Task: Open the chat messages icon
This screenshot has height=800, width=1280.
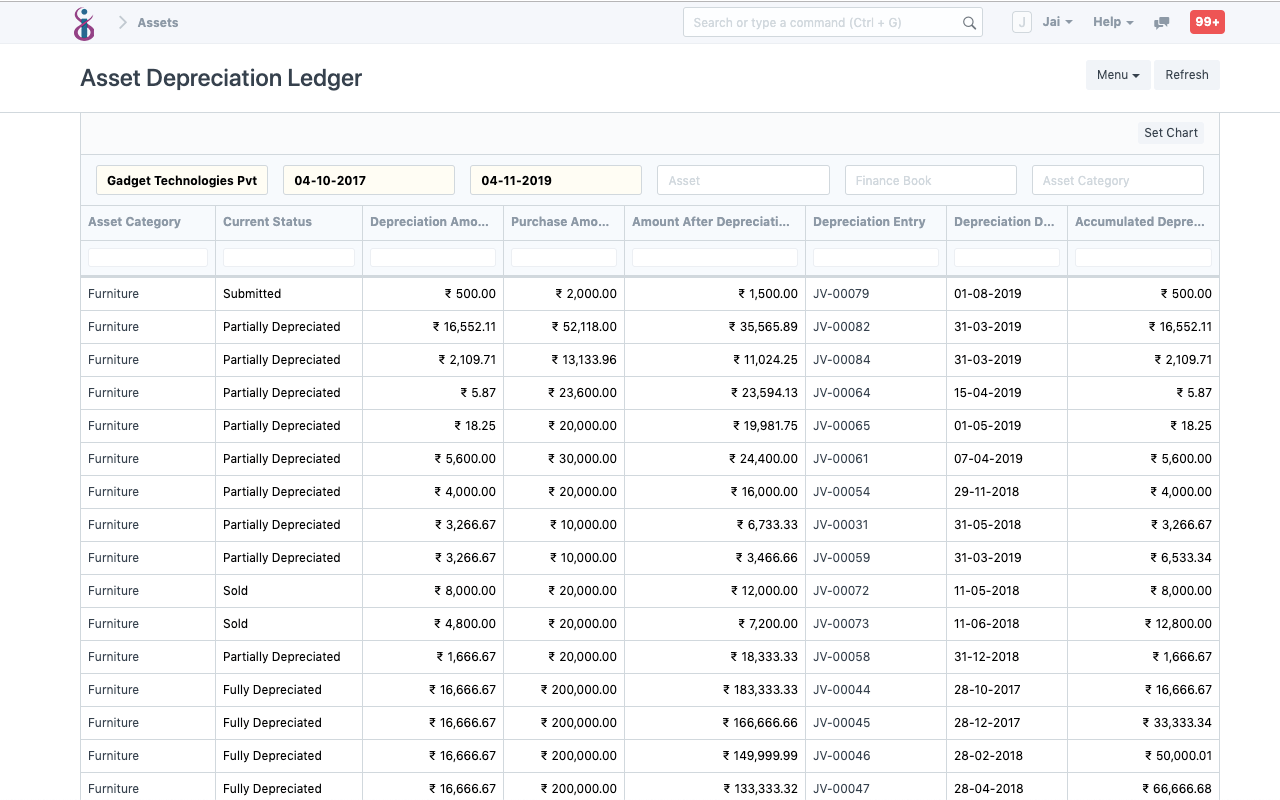Action: pyautogui.click(x=1161, y=22)
